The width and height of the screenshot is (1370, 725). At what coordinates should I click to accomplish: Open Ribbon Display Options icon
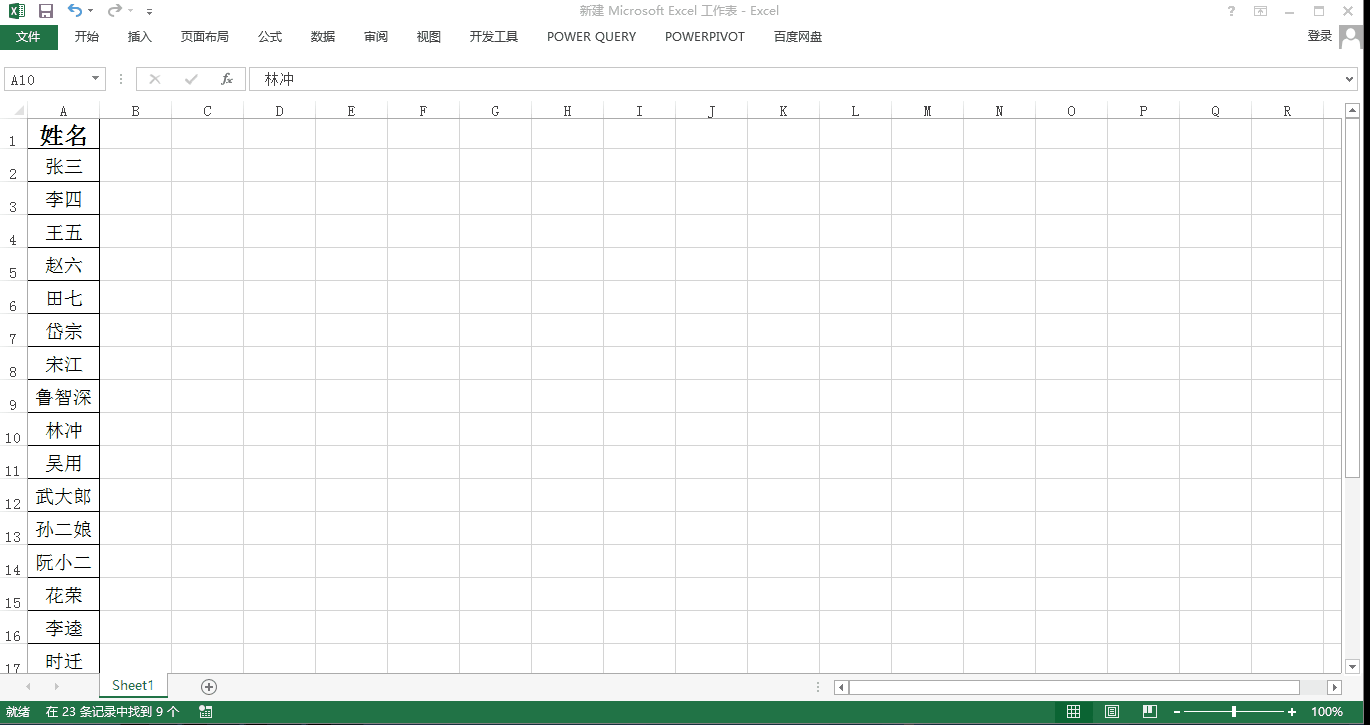1260,11
